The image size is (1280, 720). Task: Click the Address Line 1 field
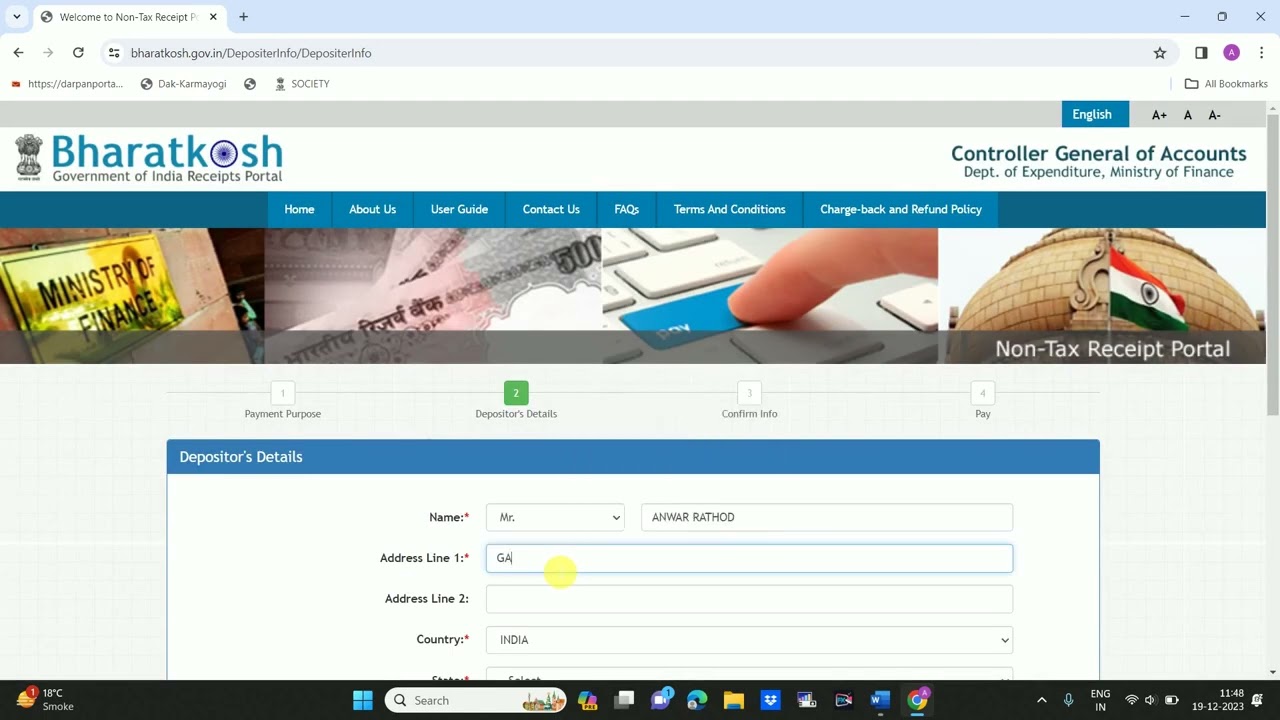pyautogui.click(x=749, y=558)
